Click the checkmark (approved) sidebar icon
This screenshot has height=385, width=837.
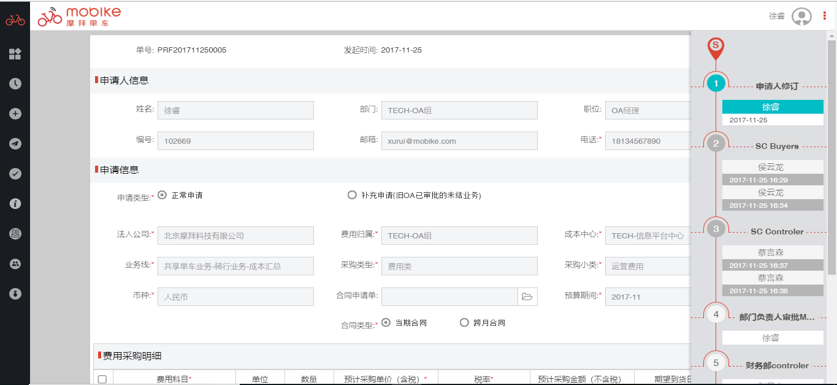(x=15, y=173)
